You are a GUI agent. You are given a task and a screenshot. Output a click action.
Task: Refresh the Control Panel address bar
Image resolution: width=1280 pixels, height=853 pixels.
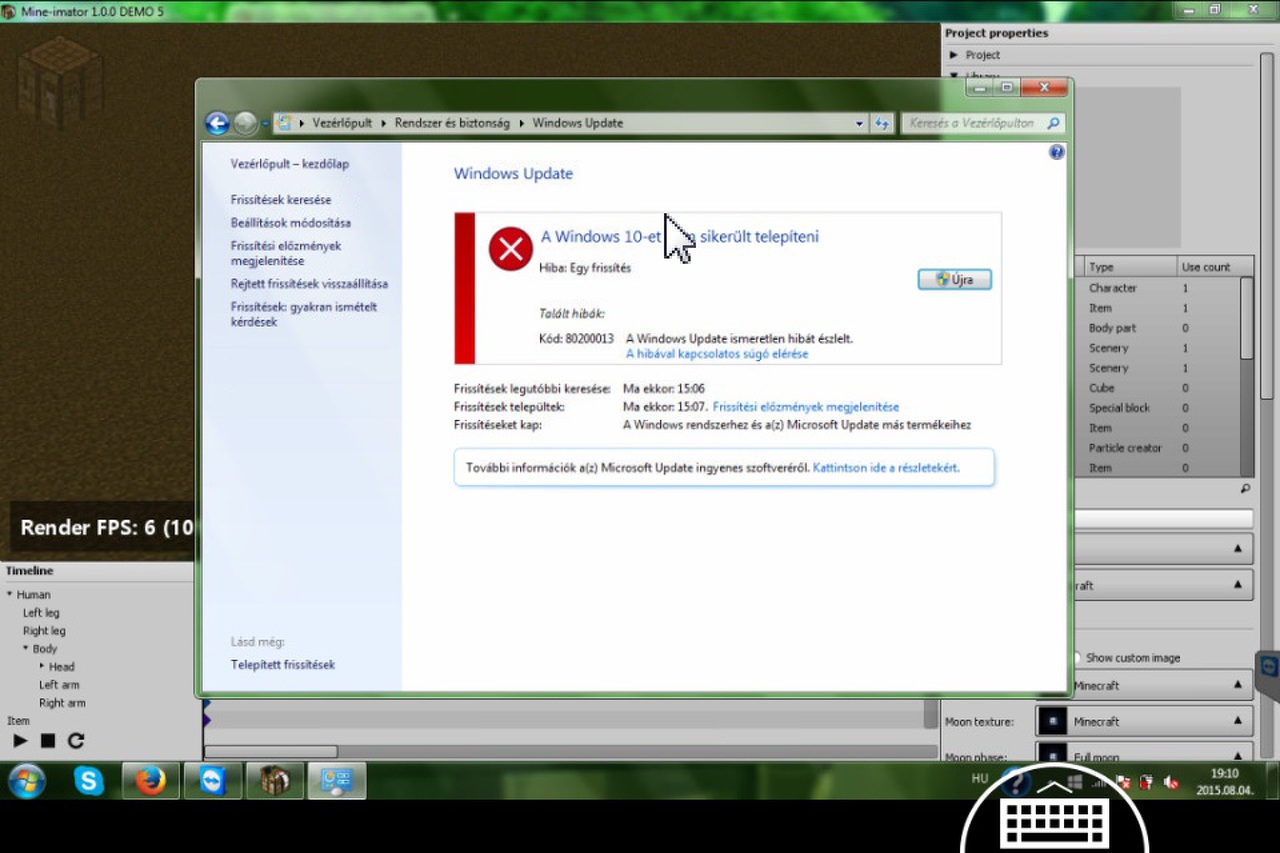tap(881, 123)
